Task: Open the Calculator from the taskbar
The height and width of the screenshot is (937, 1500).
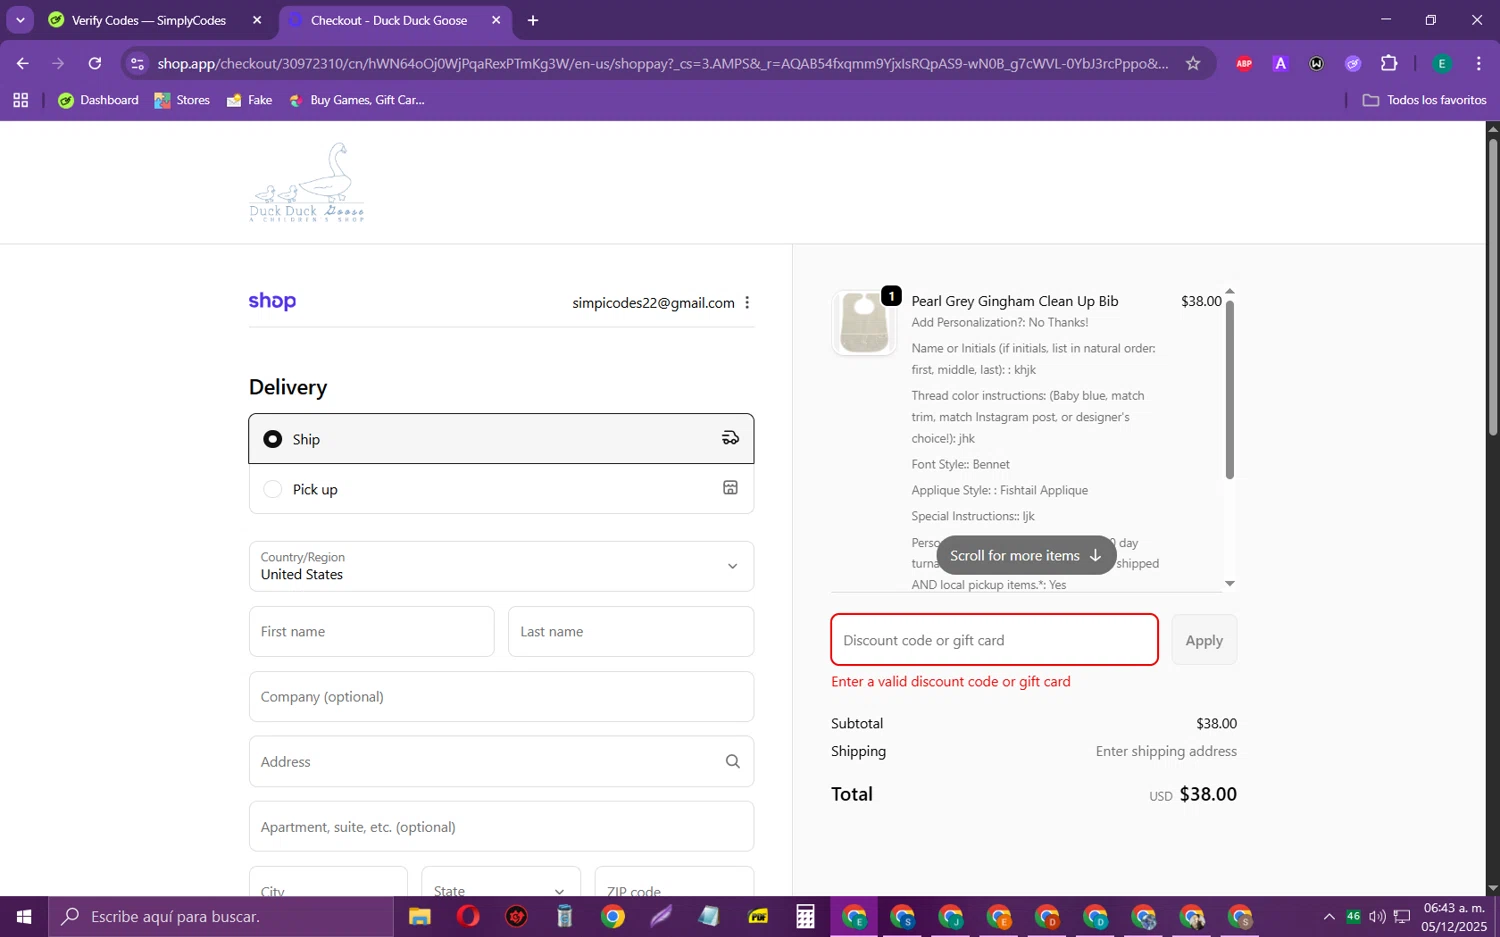Action: (806, 916)
